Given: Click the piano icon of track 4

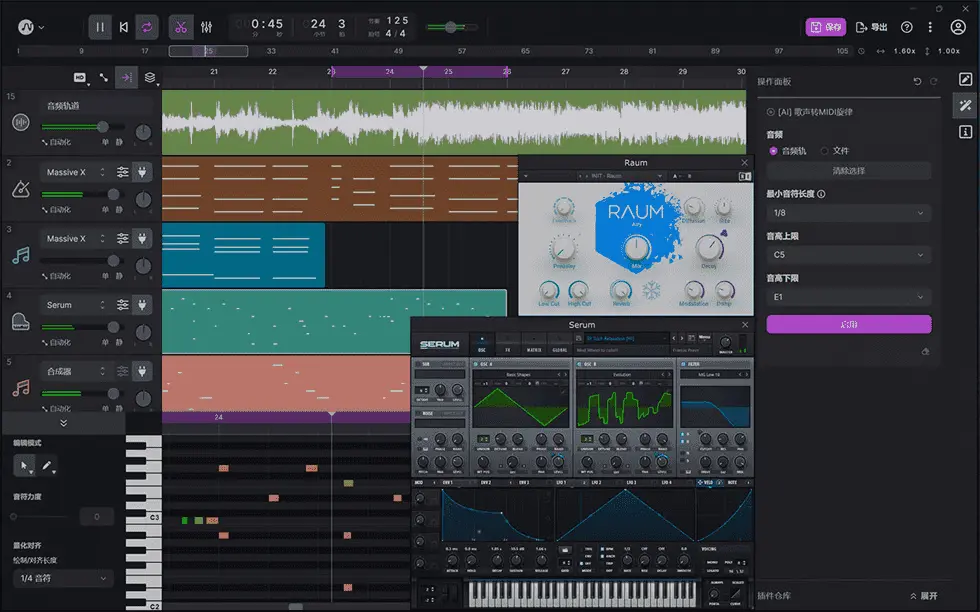Looking at the screenshot, I should (x=21, y=321).
